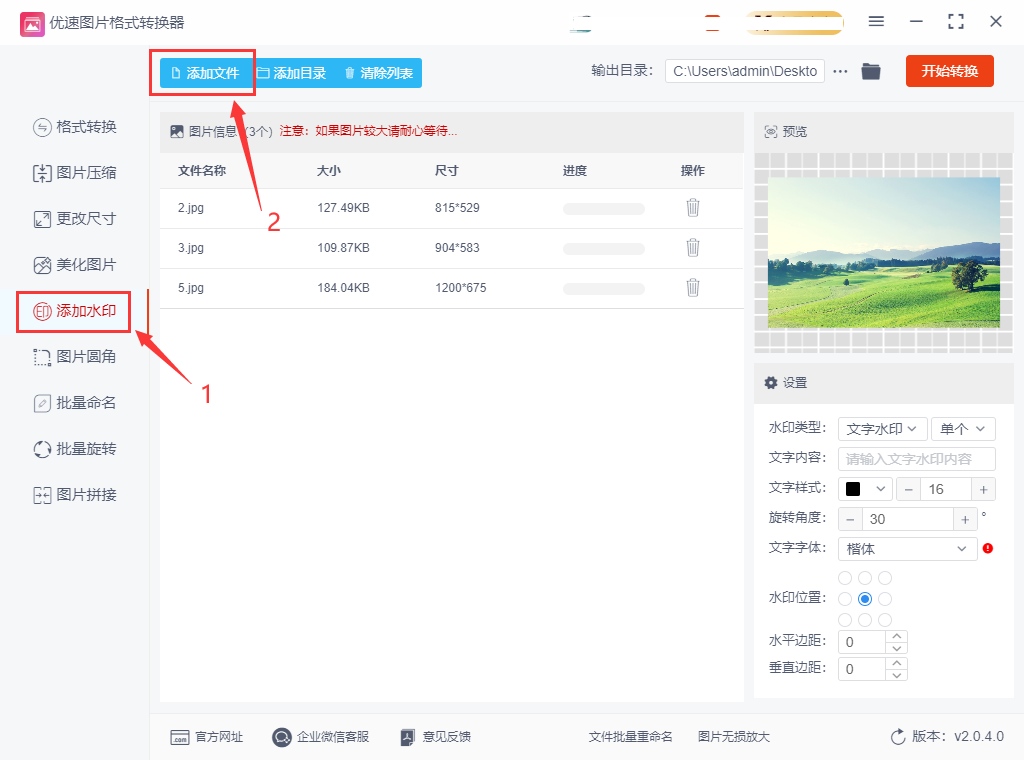Open the 格式转换 format conversion section

click(74, 127)
